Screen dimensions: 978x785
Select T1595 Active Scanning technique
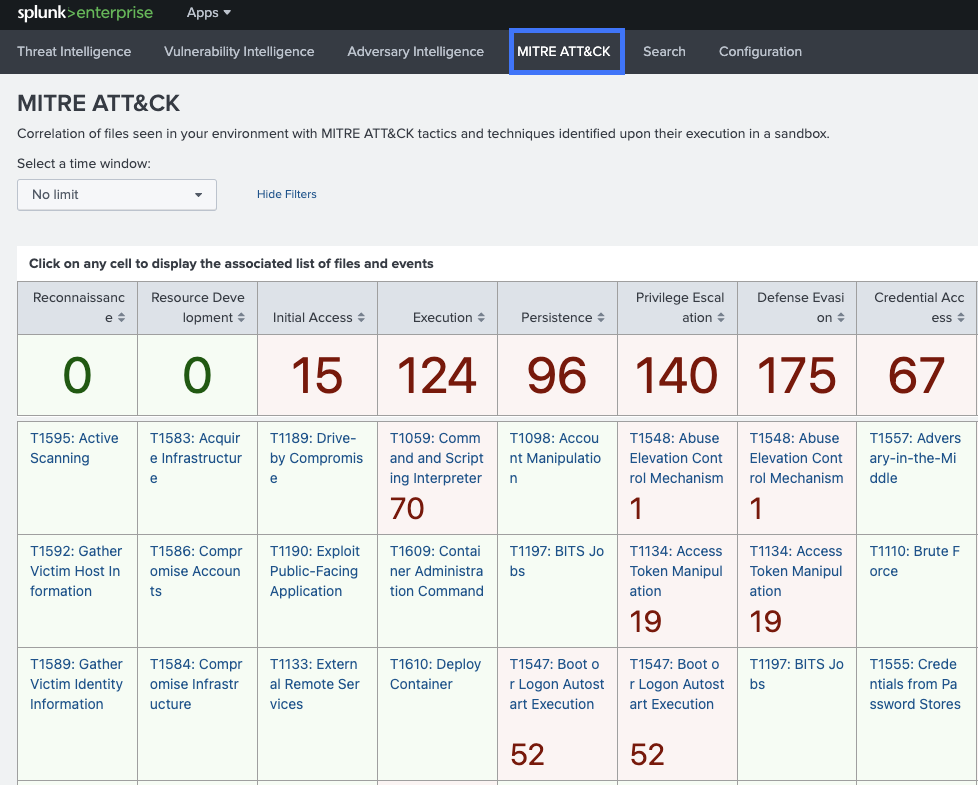pos(74,448)
